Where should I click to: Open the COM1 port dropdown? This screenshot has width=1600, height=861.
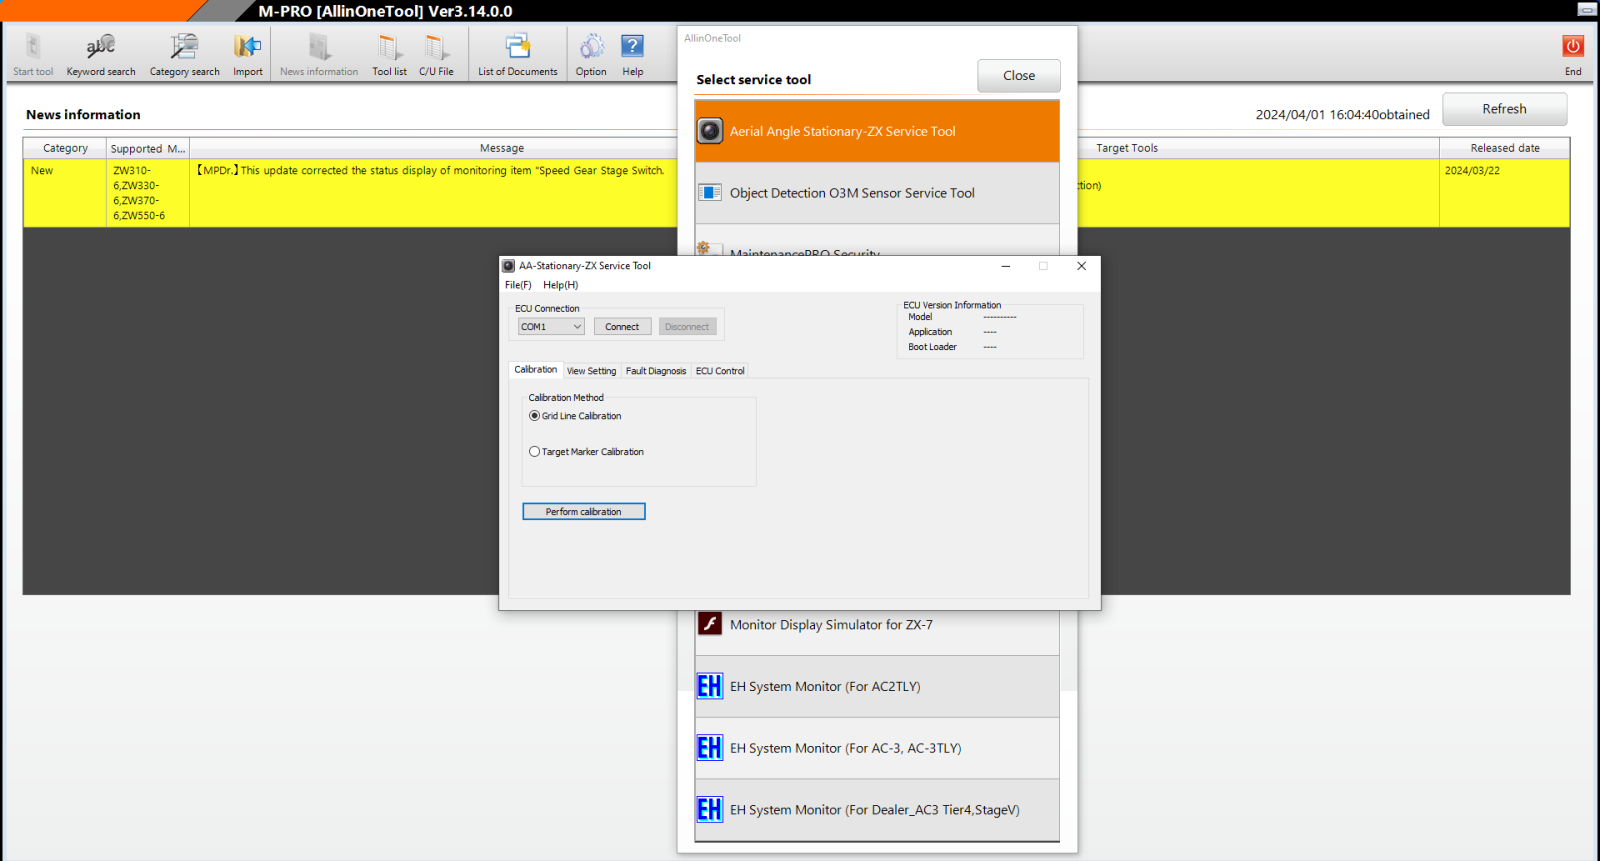[x=551, y=327]
